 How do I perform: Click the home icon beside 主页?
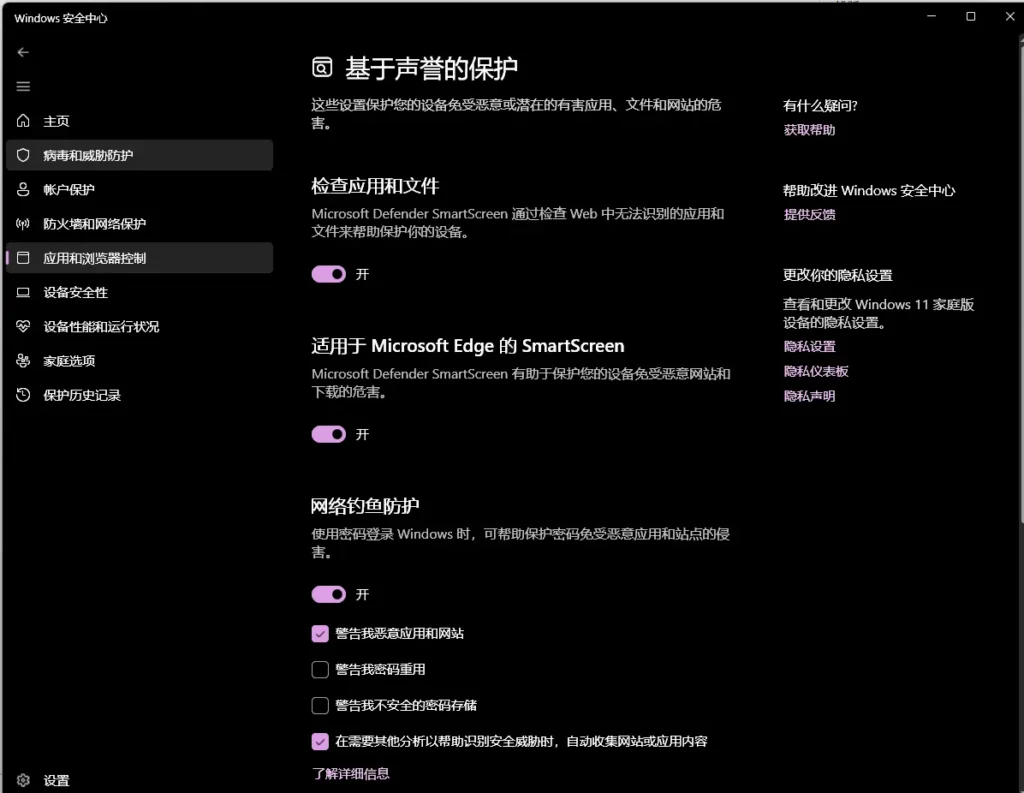click(x=23, y=121)
